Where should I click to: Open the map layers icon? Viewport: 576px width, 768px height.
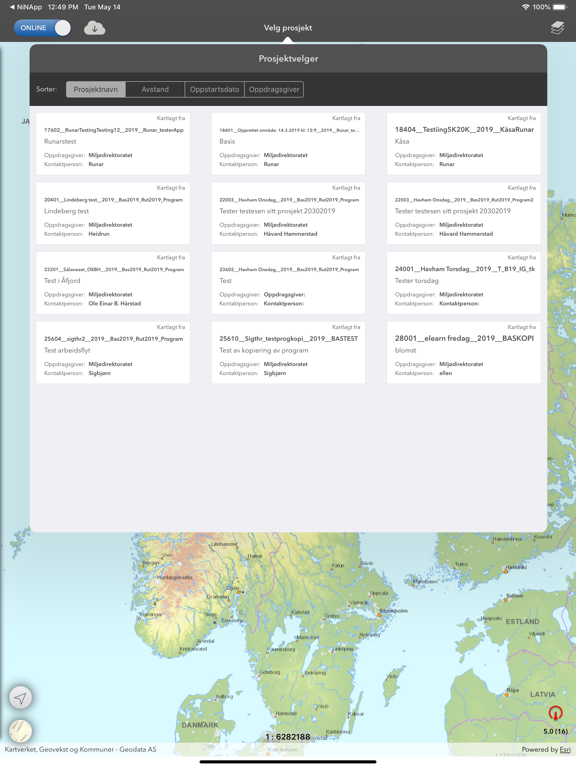click(x=557, y=28)
